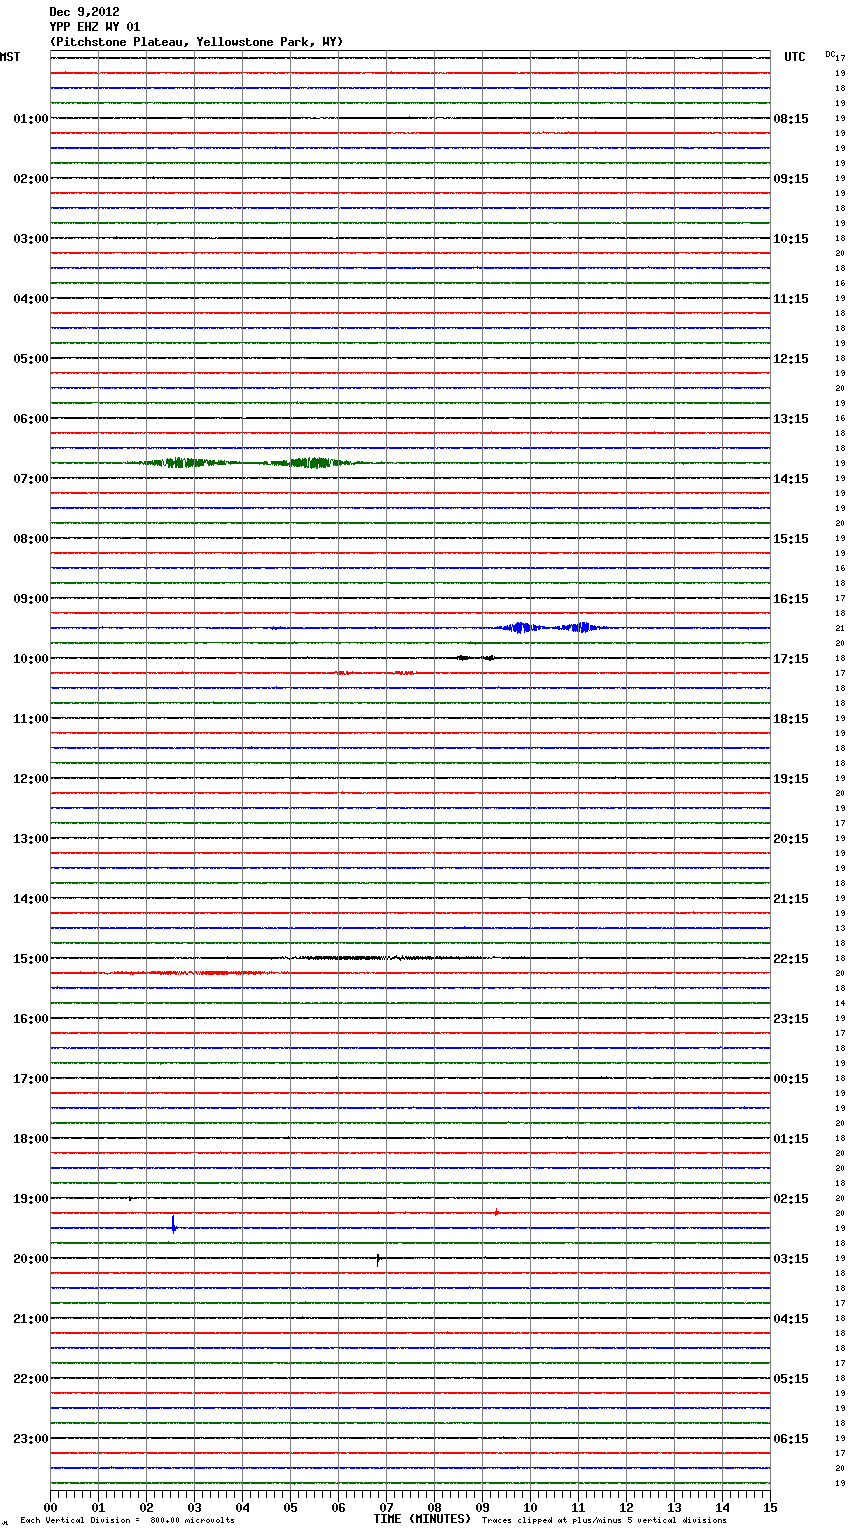The image size is (850, 1534).
Task: Click the 11:15 UTC time label
Action: (x=791, y=299)
